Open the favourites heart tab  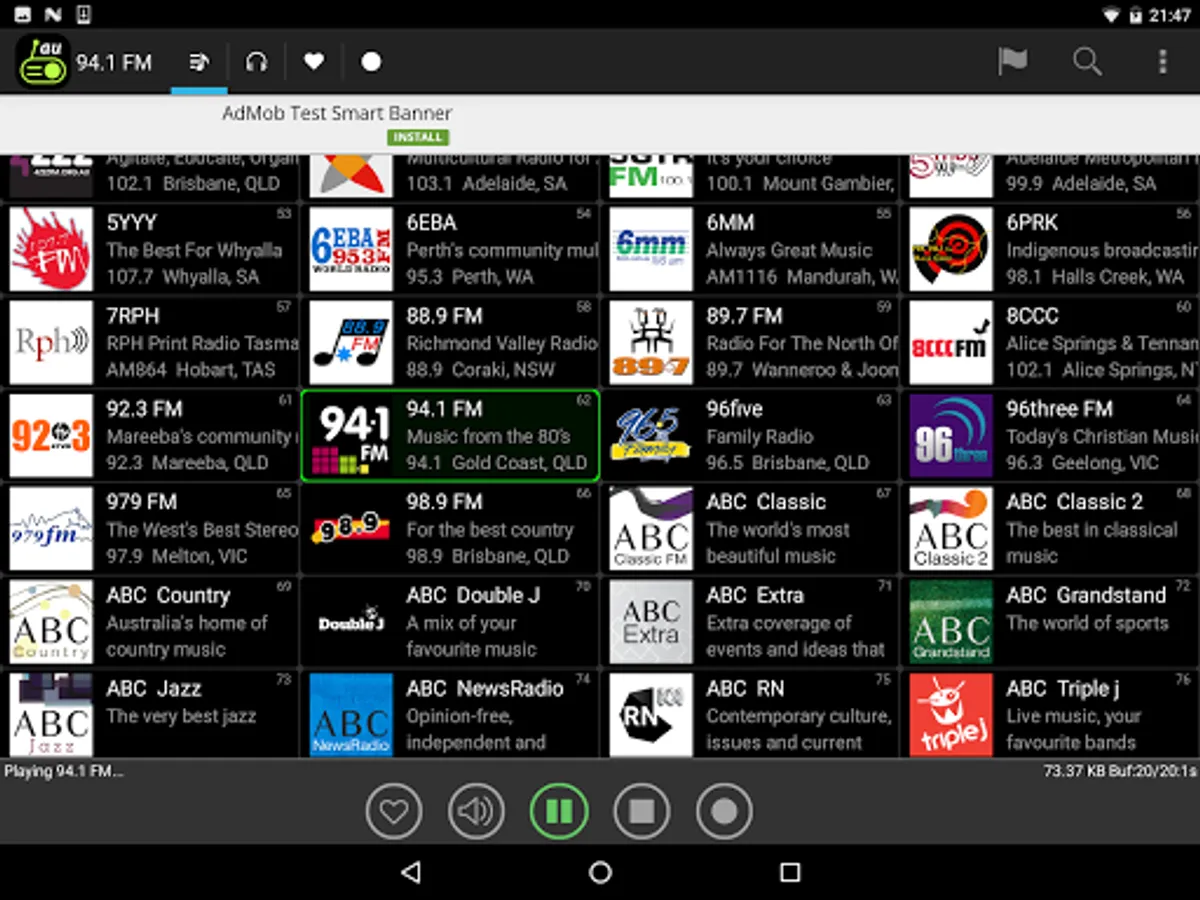[x=314, y=62]
